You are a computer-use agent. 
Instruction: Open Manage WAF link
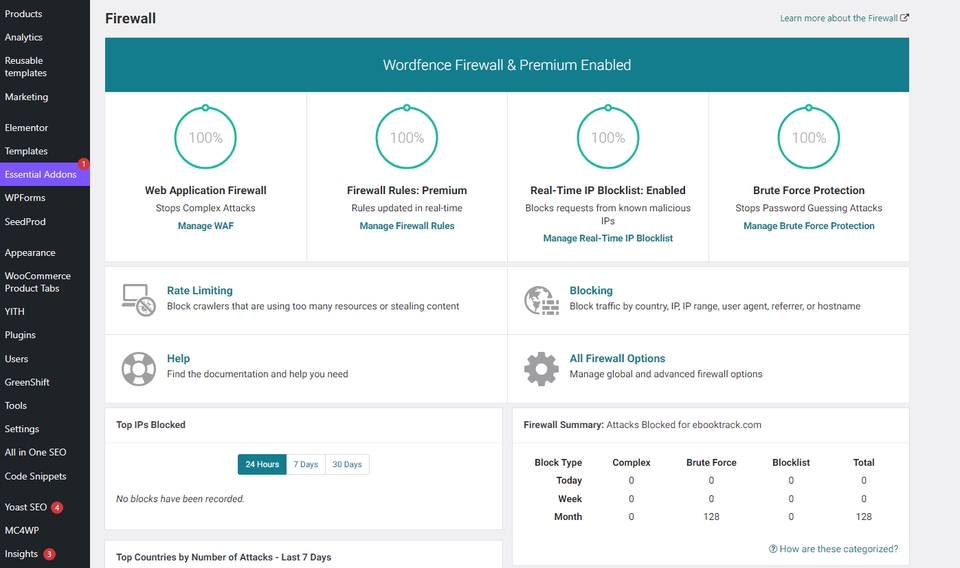[x=206, y=226]
